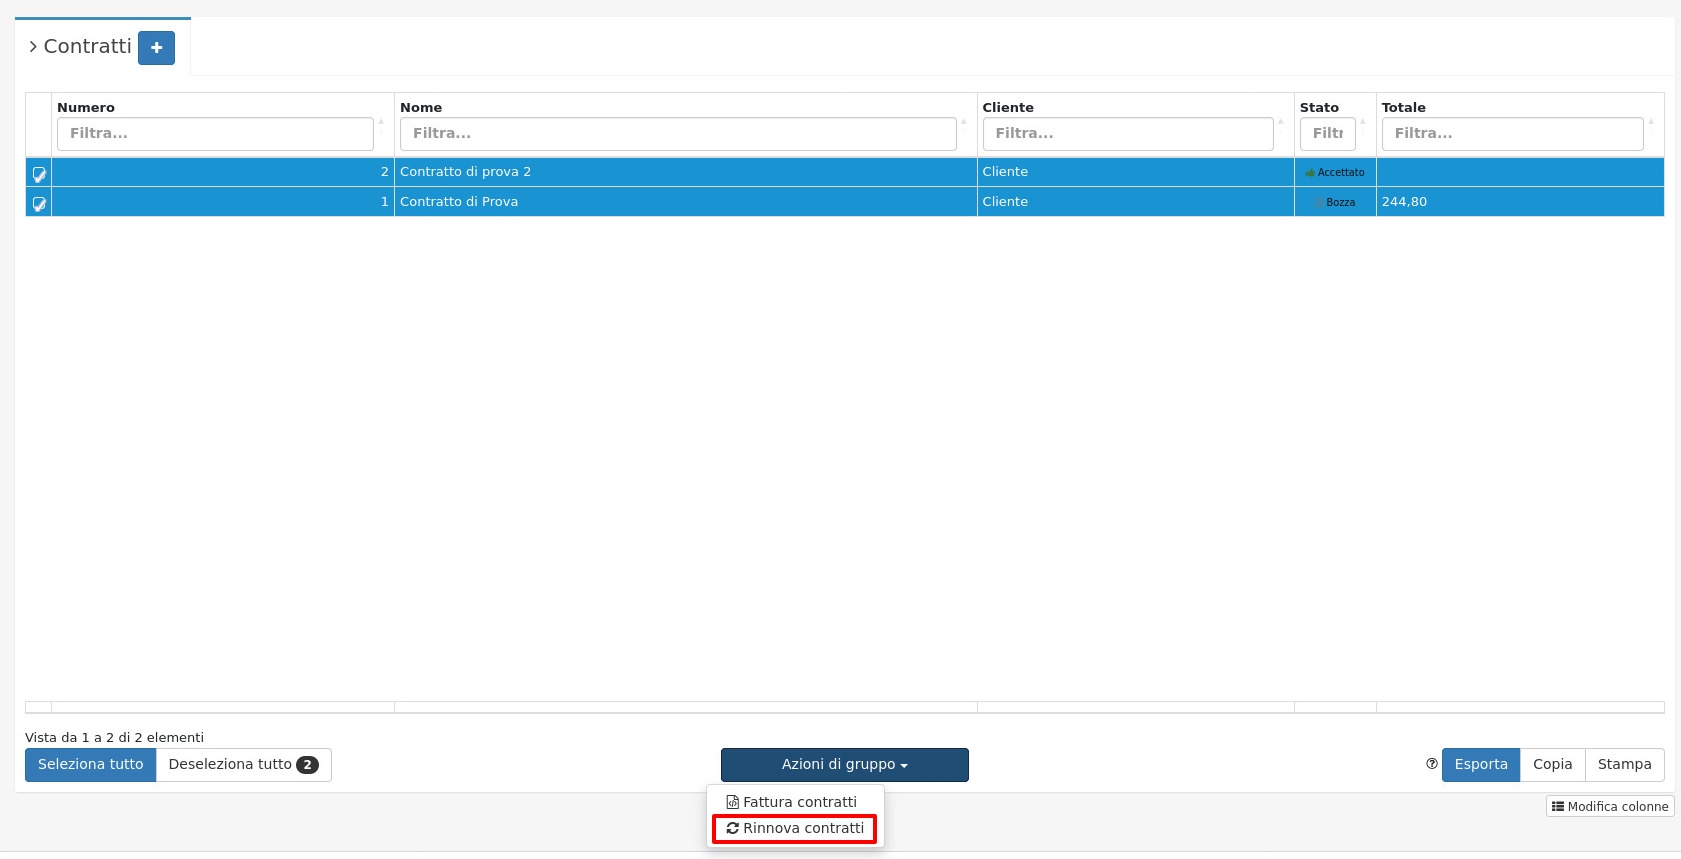This screenshot has height=859, width=1681.
Task: Click the sort arrows in the Nome column
Action: click(963, 122)
